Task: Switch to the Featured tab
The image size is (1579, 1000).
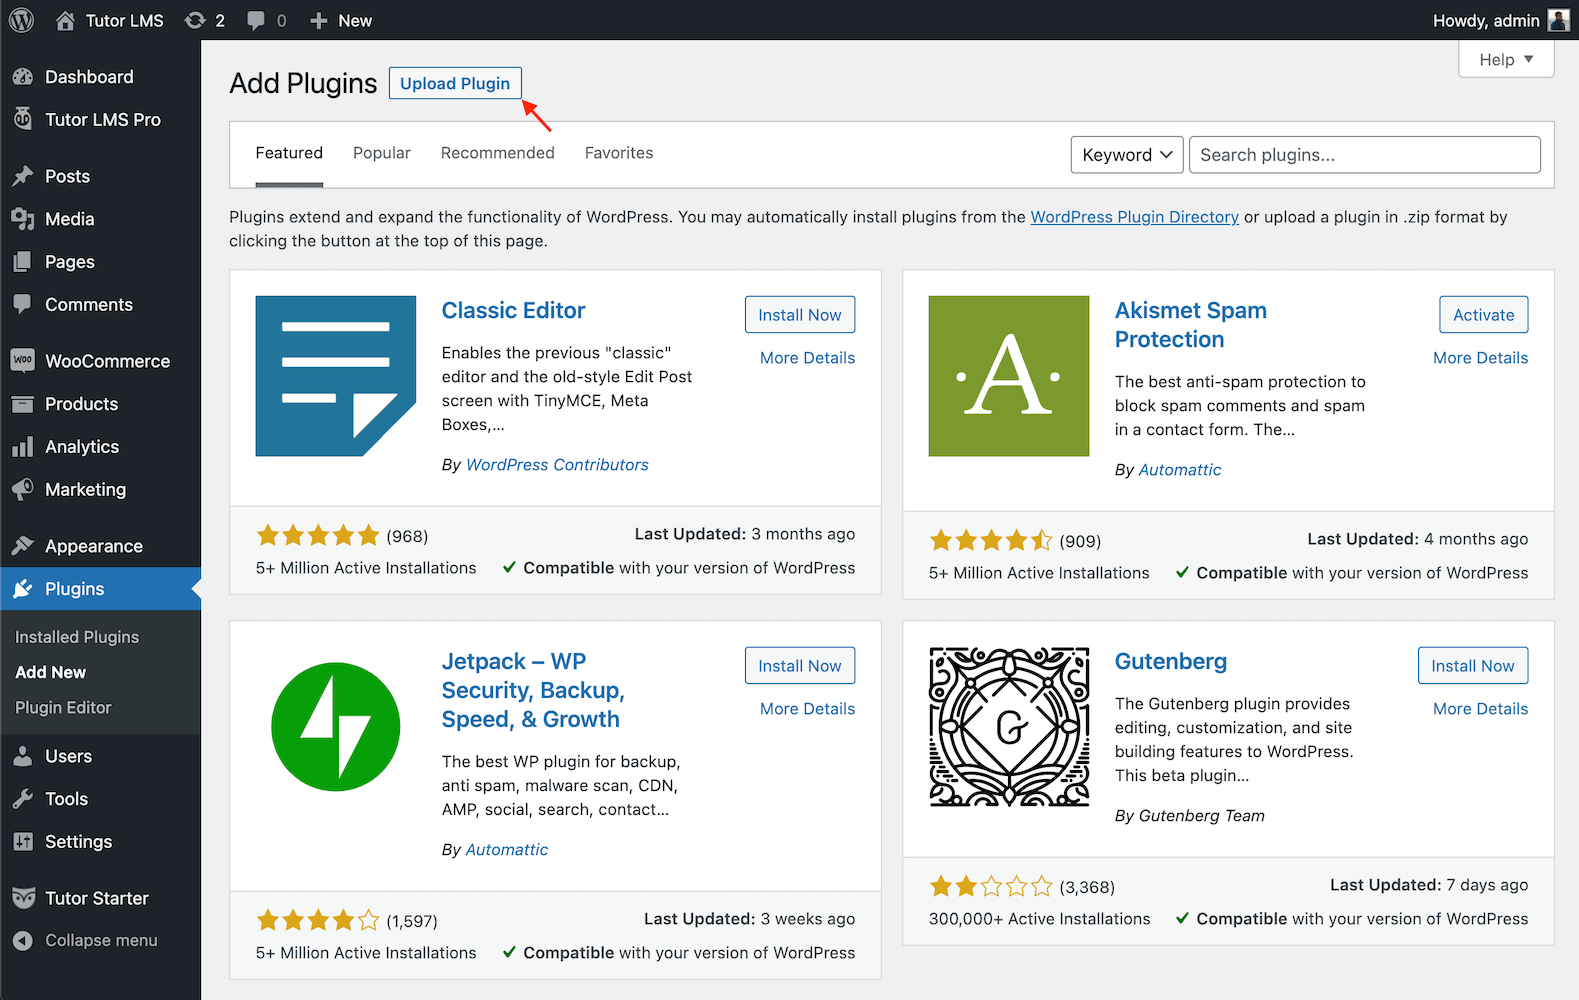Action: point(289,153)
